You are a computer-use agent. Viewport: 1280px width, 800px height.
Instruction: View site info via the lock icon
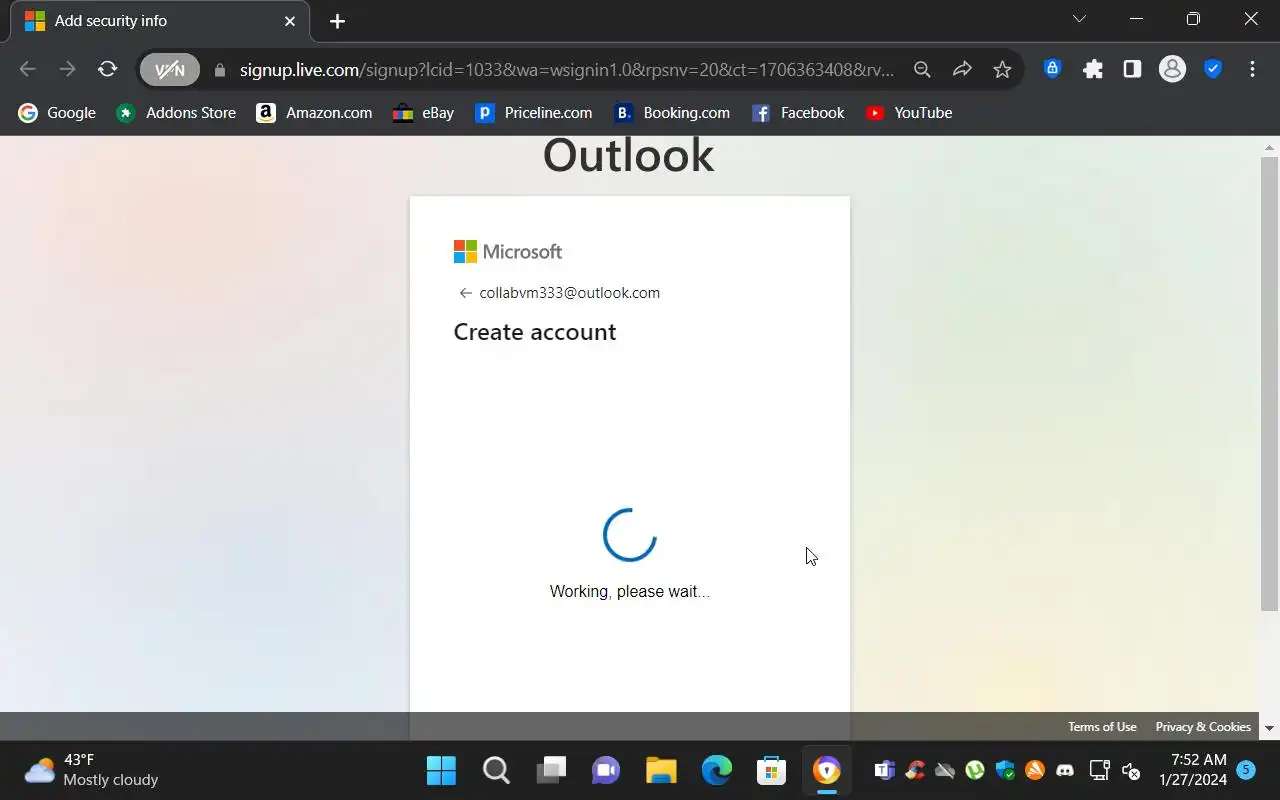coord(220,70)
